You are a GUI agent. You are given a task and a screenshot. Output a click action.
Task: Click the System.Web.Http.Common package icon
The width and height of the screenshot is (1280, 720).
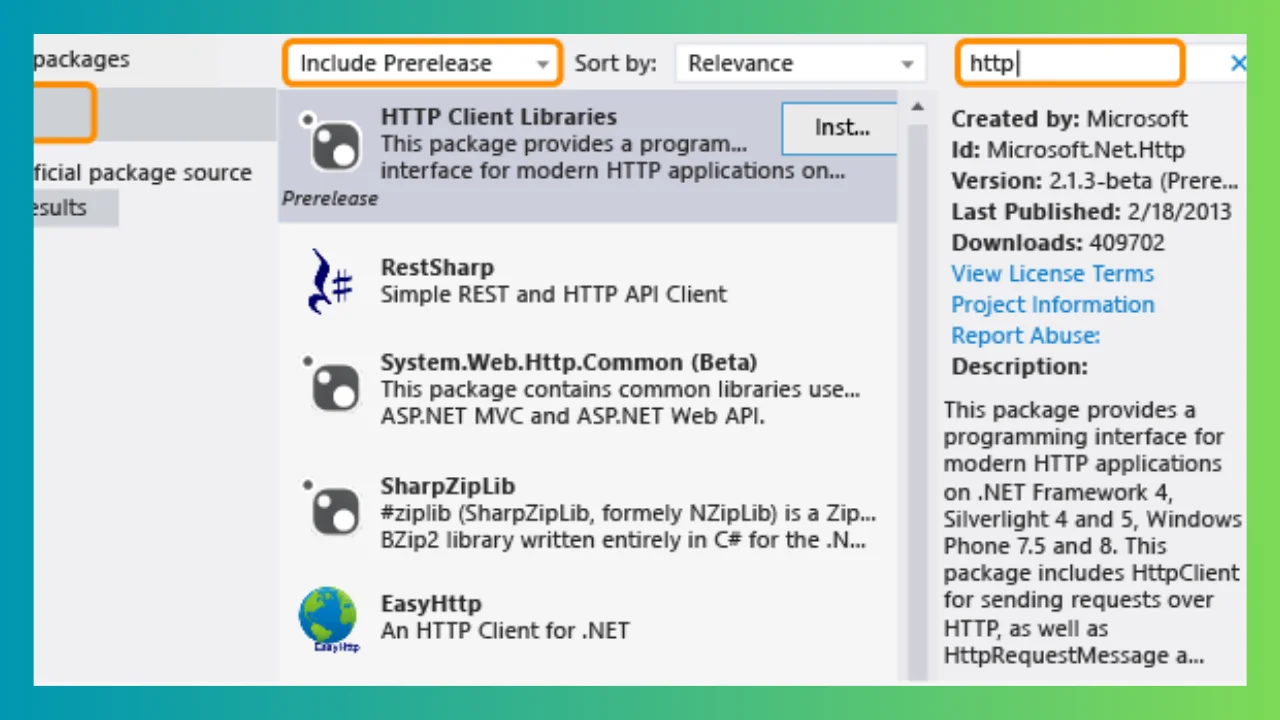click(x=331, y=384)
